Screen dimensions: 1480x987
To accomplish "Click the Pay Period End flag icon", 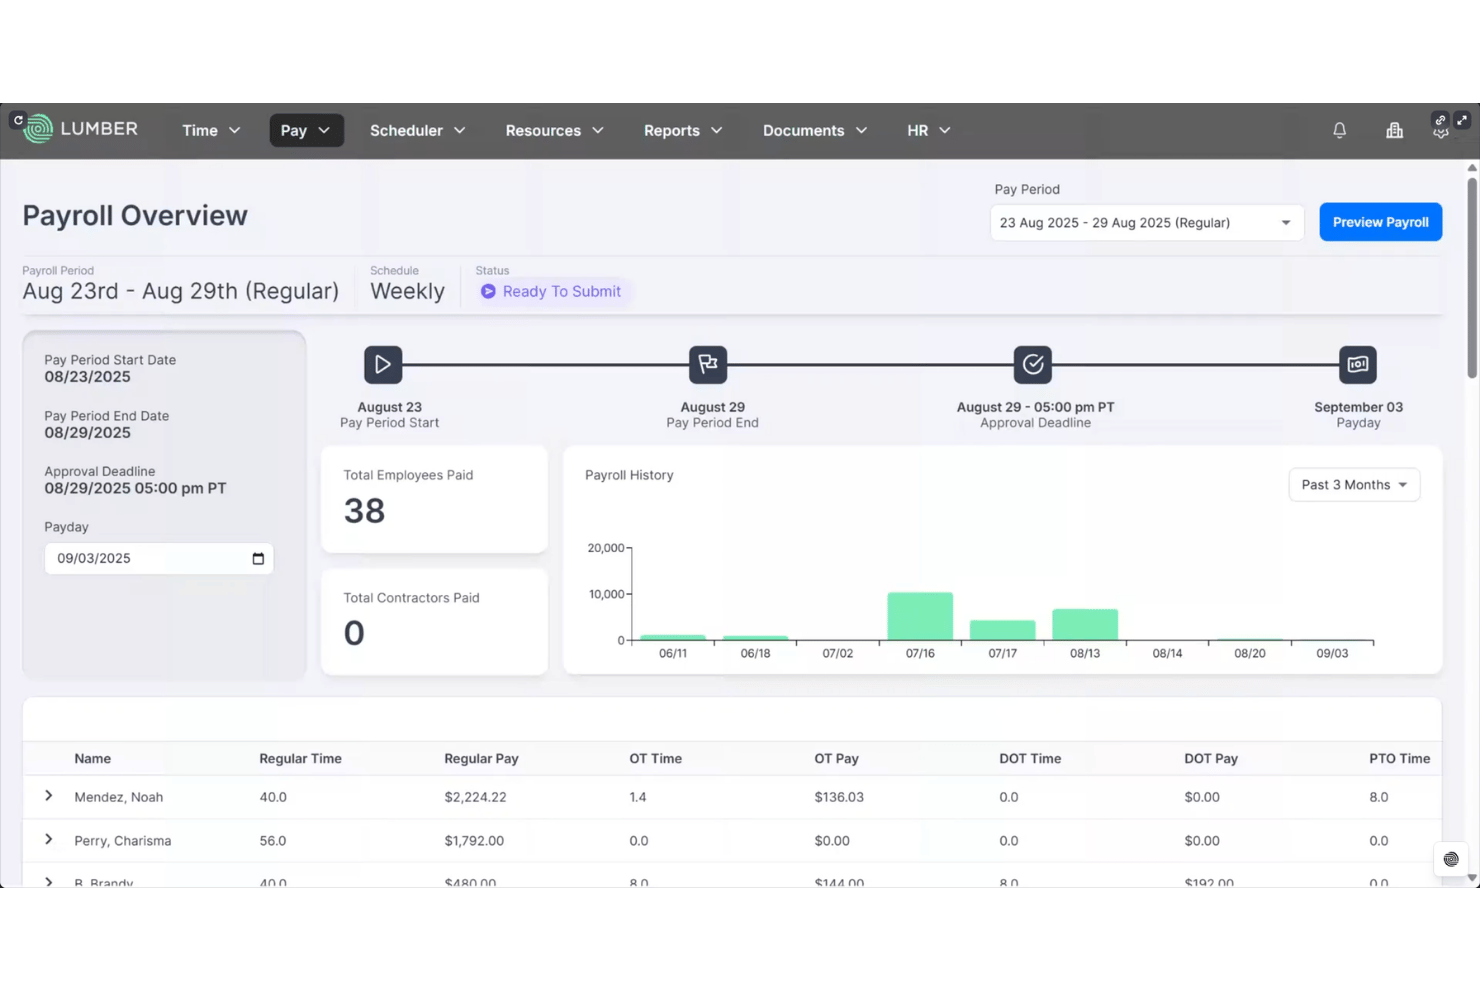I will (x=708, y=365).
